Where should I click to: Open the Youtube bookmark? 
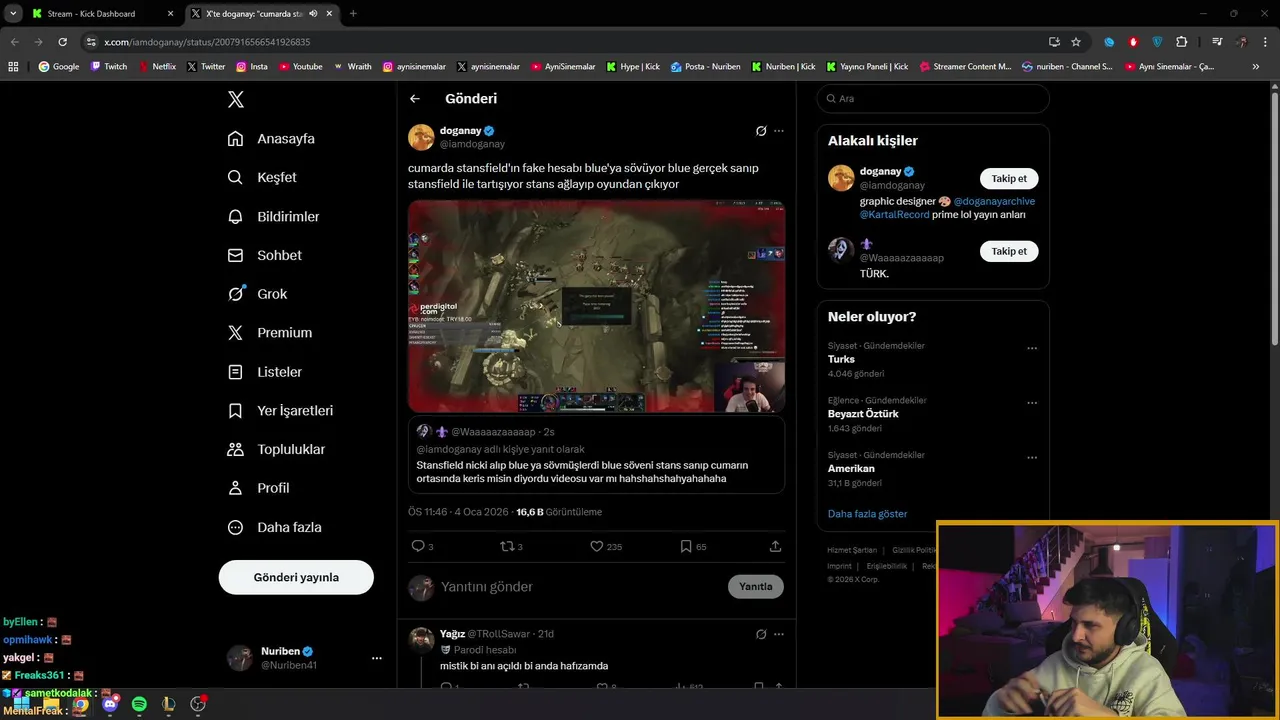coord(301,67)
